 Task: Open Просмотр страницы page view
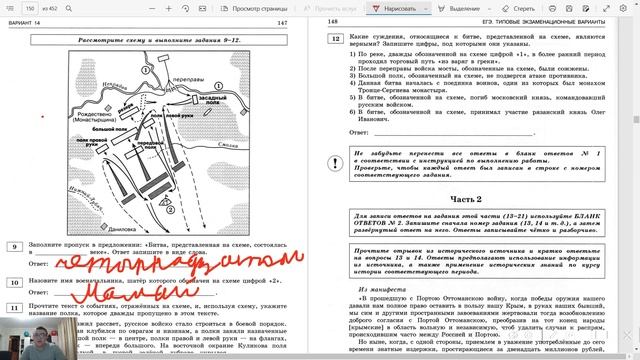coord(254,8)
